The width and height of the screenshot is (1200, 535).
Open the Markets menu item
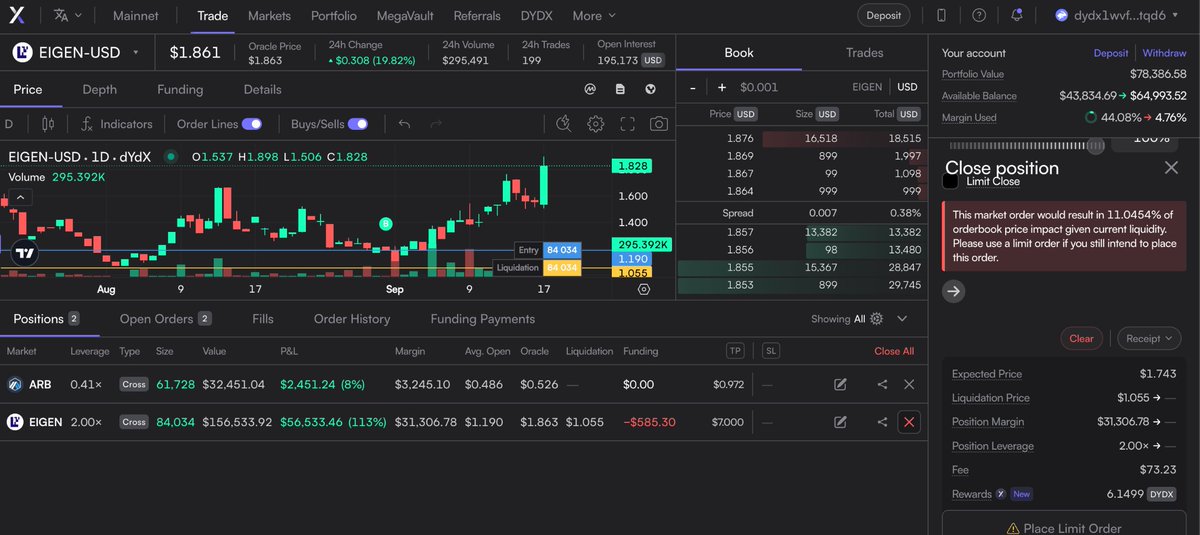269,16
